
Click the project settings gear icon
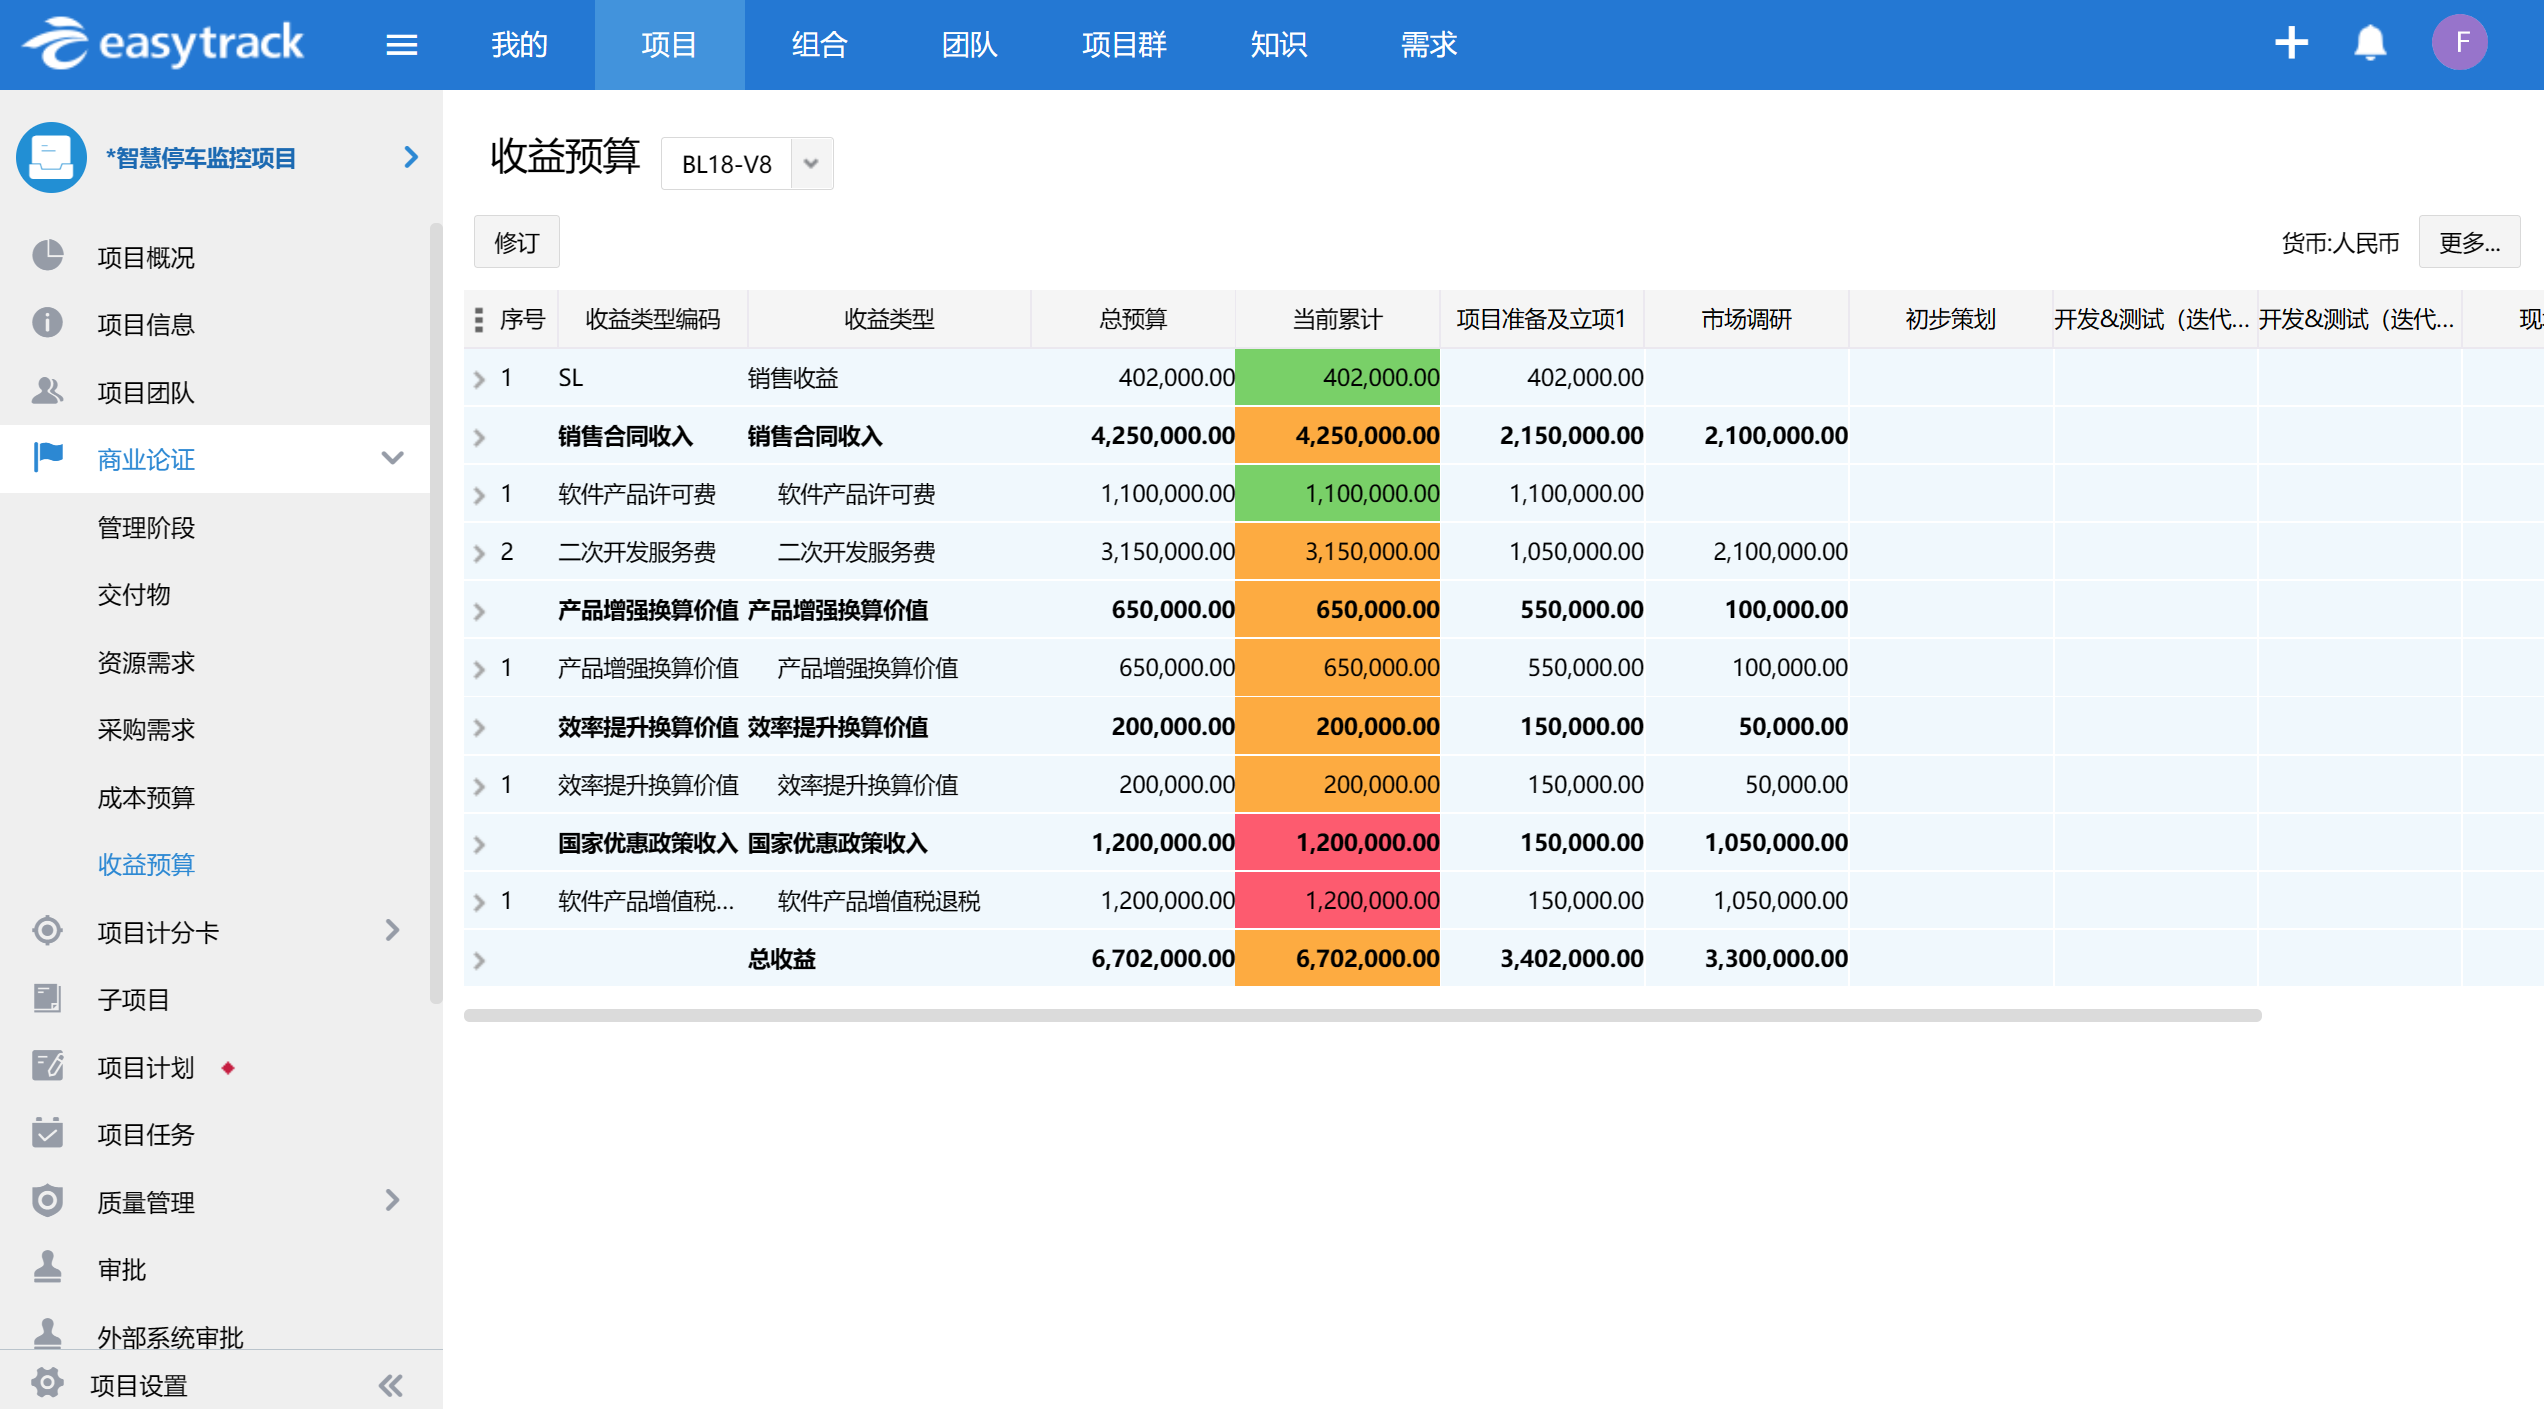pyautogui.click(x=47, y=1383)
